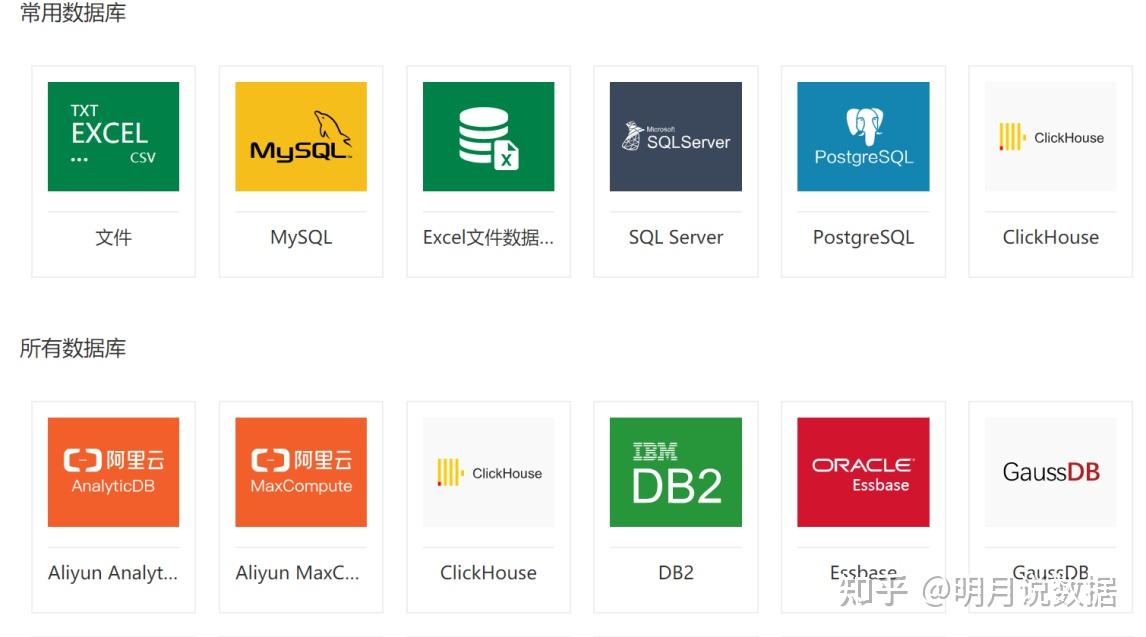This screenshot has height=637, width=1146.
Task: Click the 文件 TXT EXCEL CSV icon
Action: click(x=113, y=136)
